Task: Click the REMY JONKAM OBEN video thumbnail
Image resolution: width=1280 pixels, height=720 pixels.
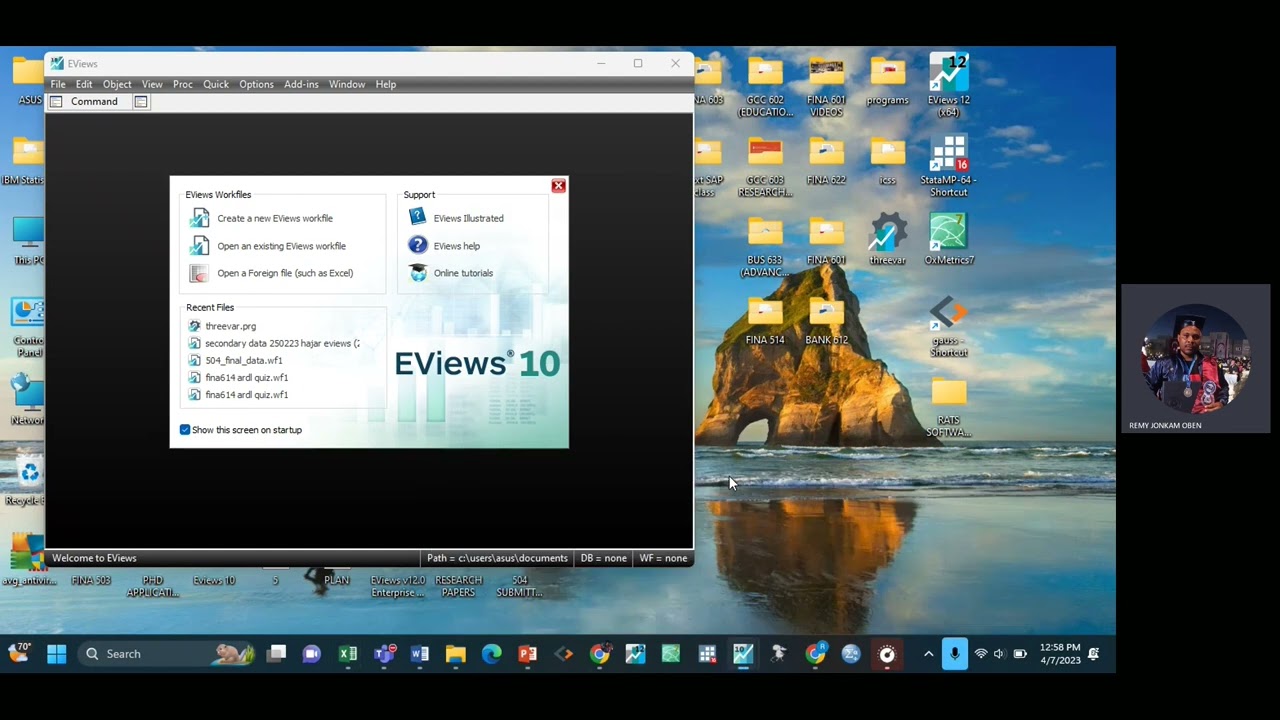Action: pyautogui.click(x=1196, y=358)
